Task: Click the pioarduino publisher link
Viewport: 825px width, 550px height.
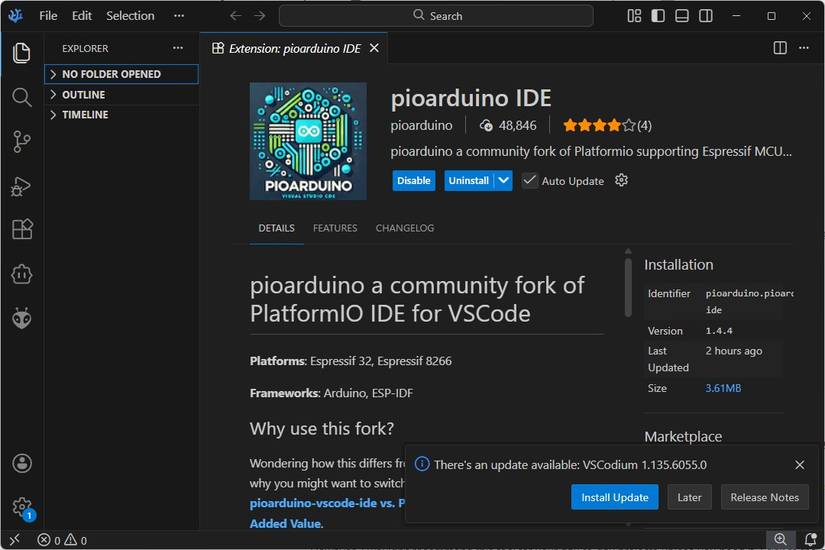Action: click(421, 125)
